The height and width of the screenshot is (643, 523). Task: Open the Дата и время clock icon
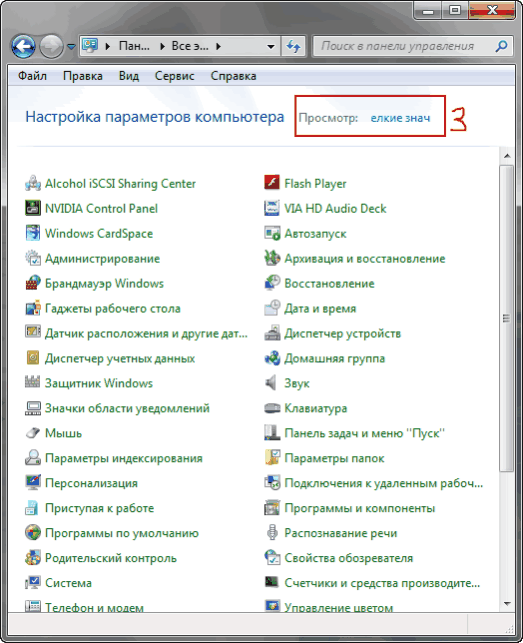(272, 308)
